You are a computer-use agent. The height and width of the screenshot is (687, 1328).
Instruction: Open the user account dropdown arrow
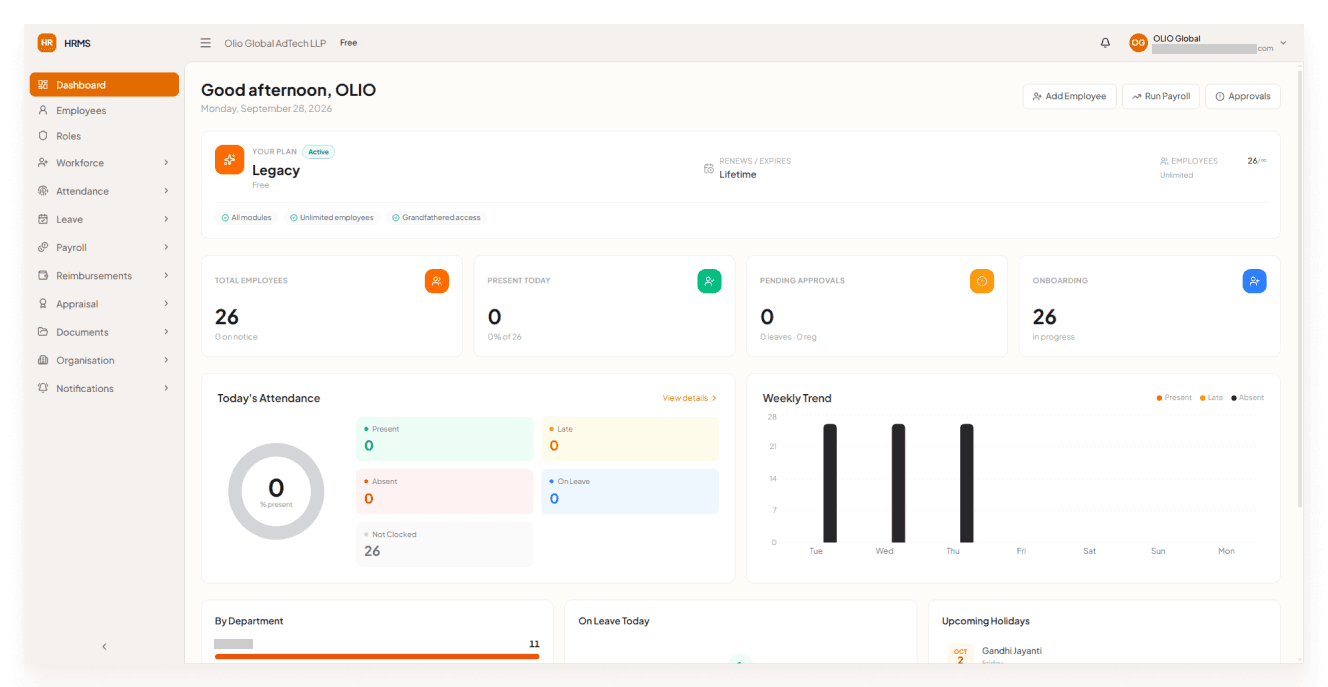point(1283,44)
